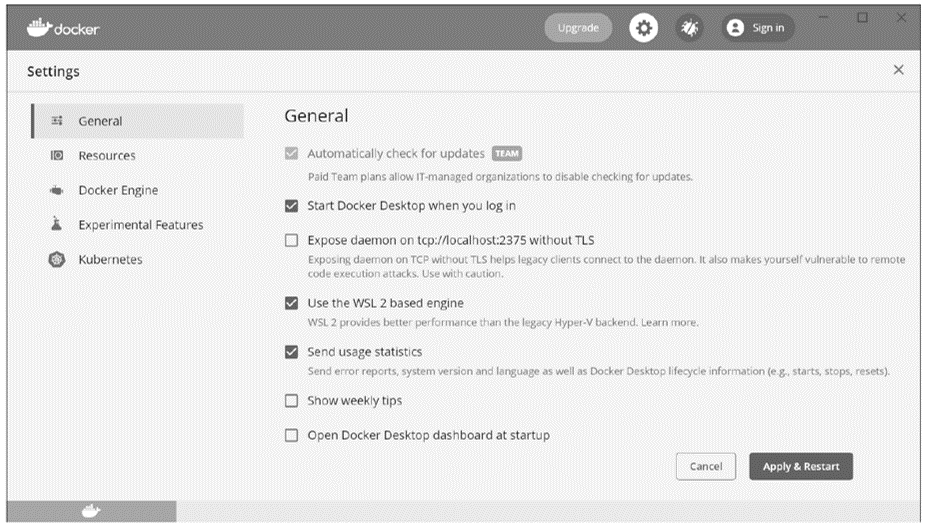The height and width of the screenshot is (529, 927).
Task: Open the Learn more link for WSL 2
Action: pos(669,323)
